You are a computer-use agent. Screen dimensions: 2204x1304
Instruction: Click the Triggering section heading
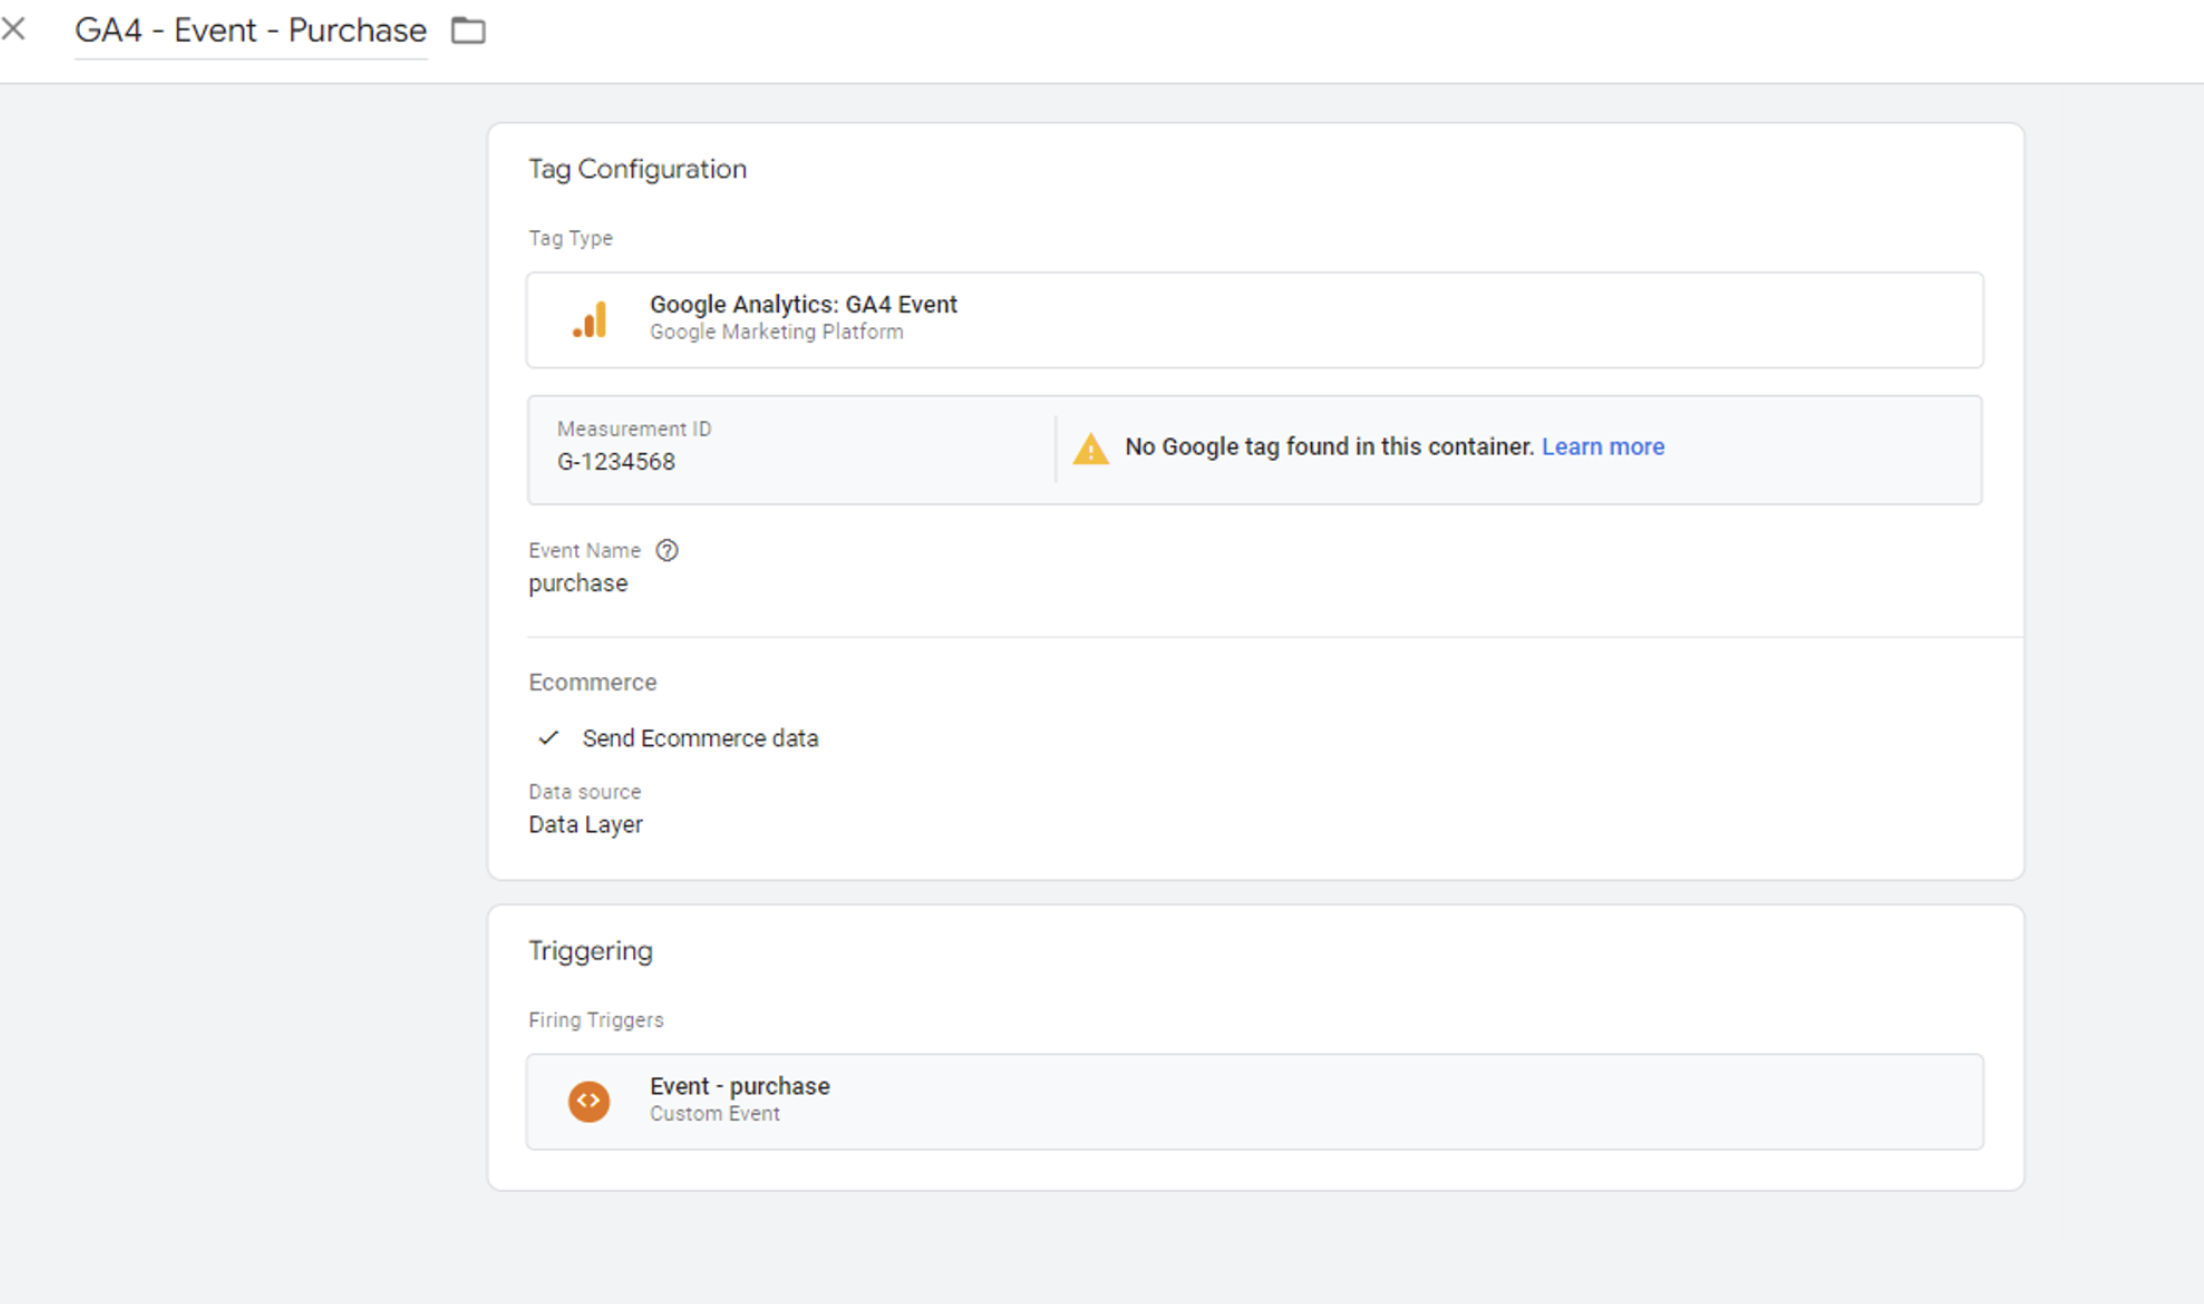591,951
